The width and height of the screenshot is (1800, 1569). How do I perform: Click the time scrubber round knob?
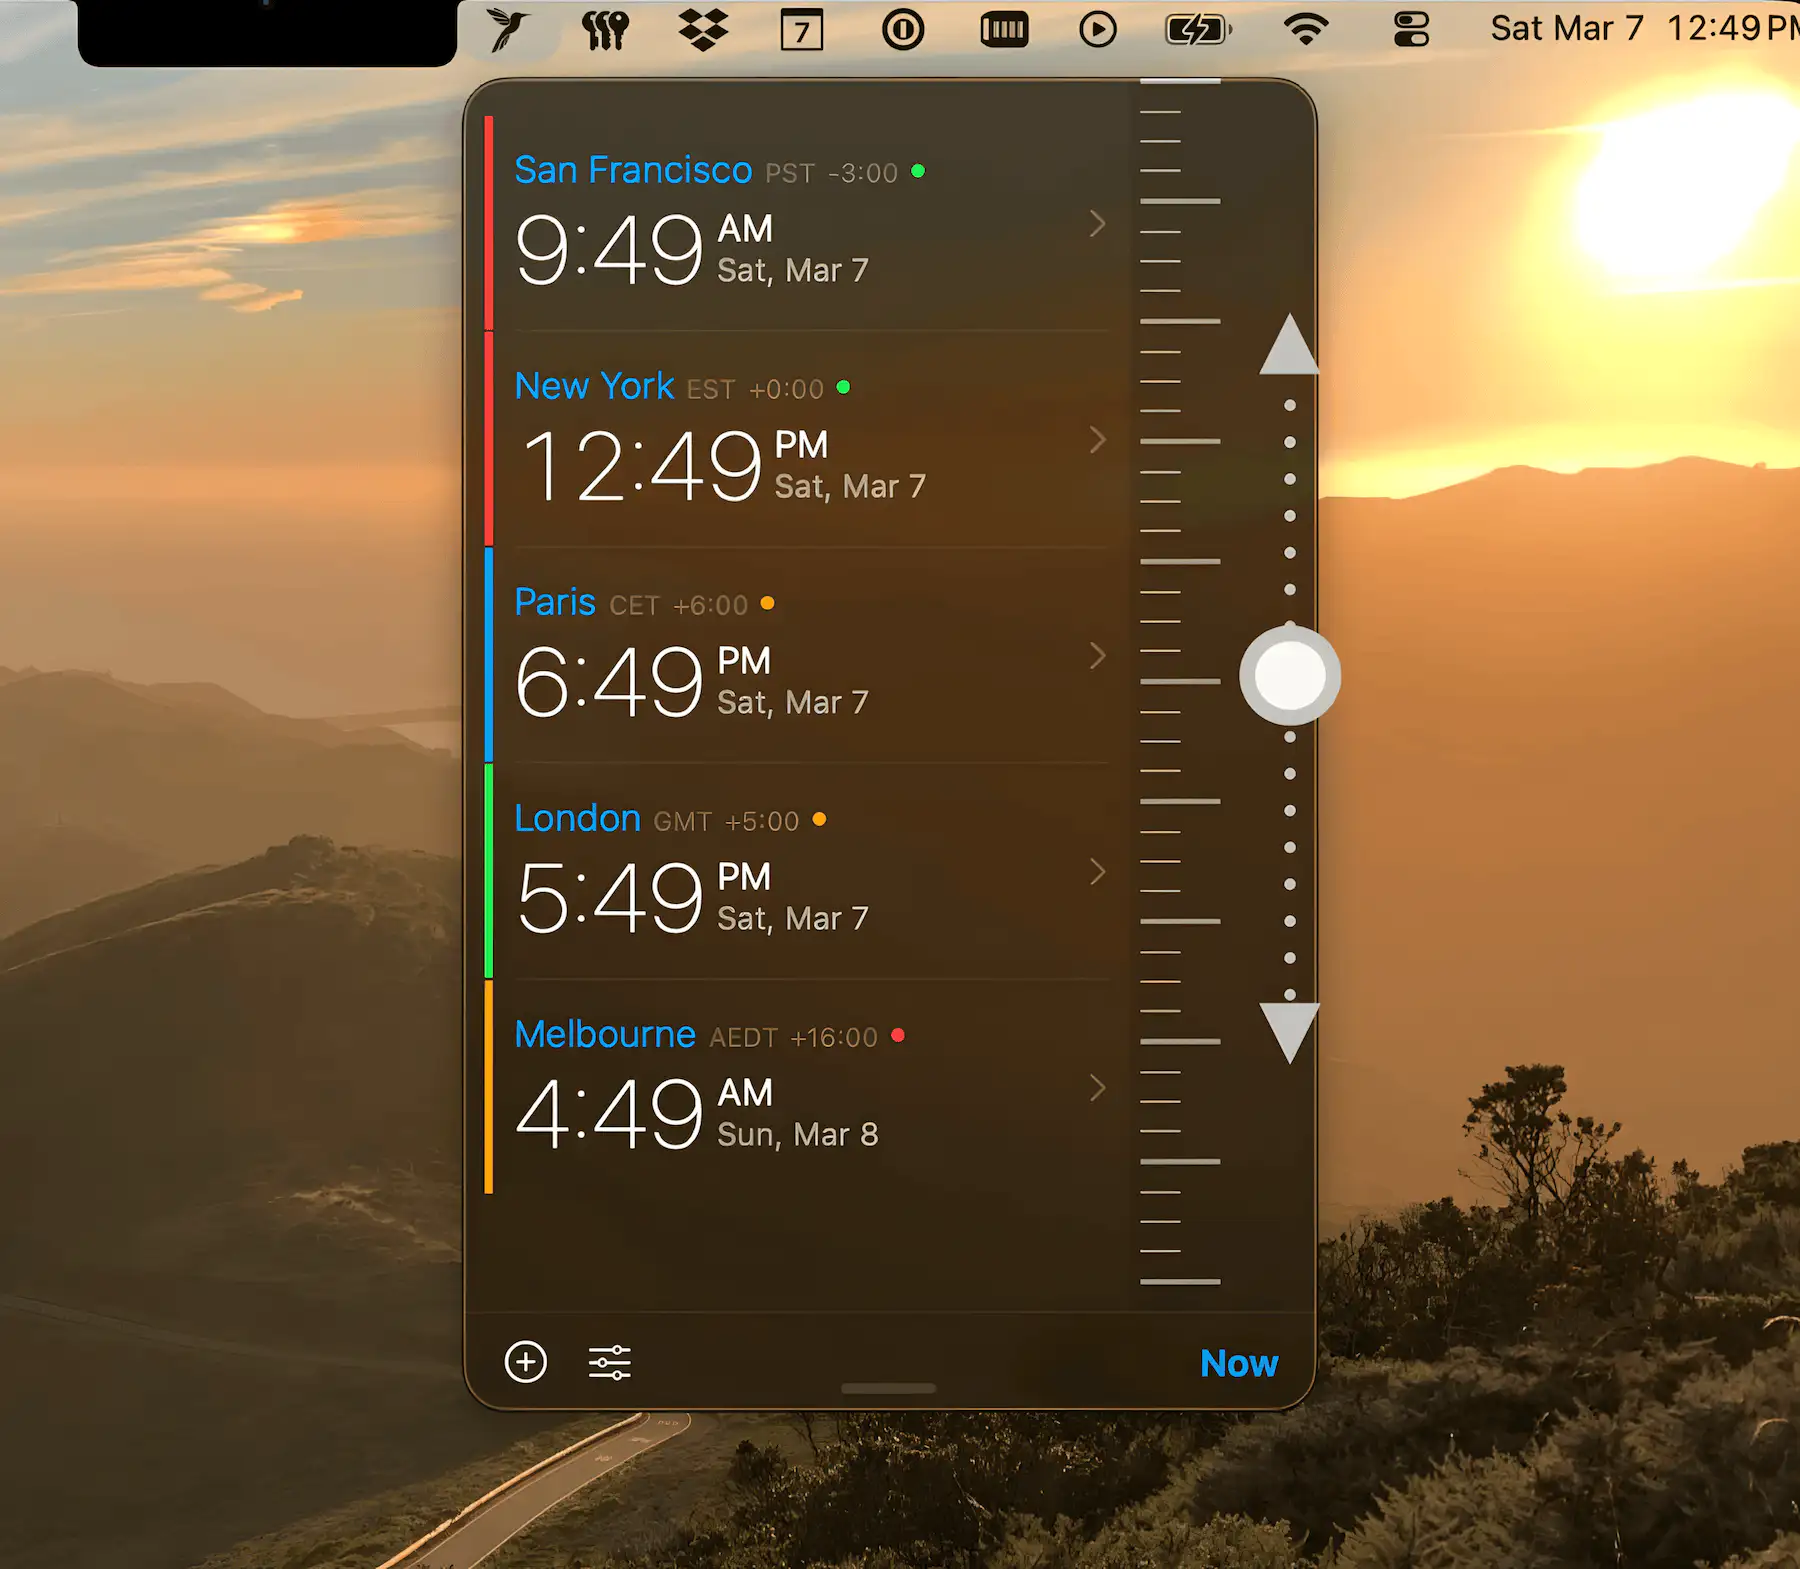click(x=1289, y=676)
